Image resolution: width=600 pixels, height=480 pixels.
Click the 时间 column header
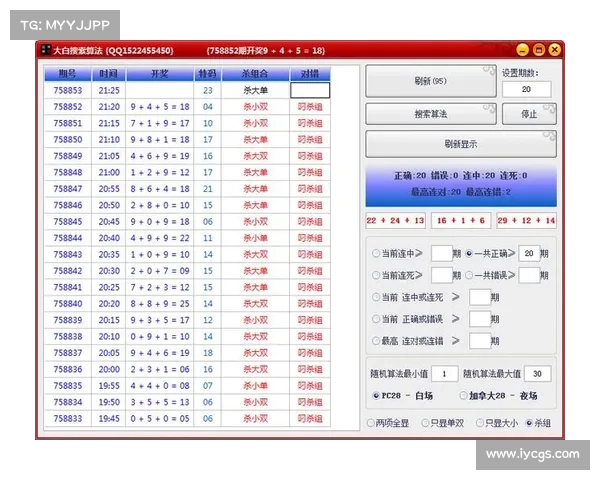[x=109, y=73]
